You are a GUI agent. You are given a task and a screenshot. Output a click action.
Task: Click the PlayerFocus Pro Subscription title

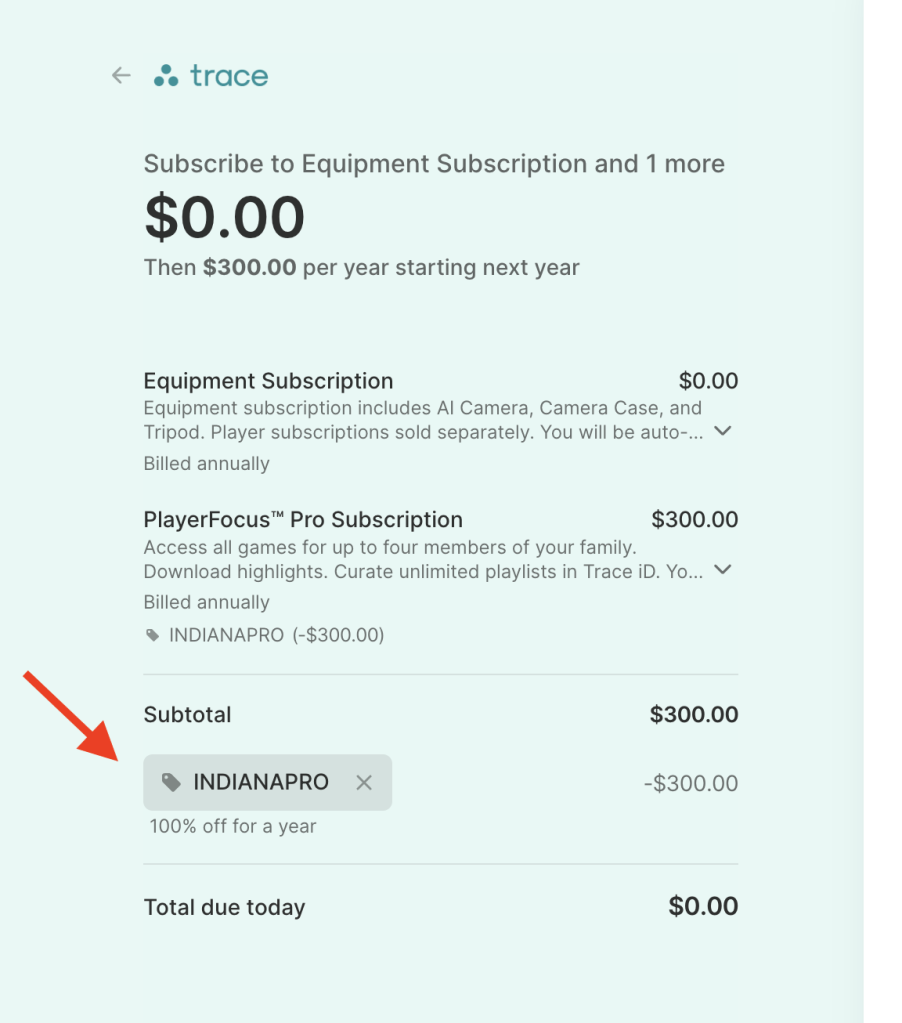click(303, 520)
